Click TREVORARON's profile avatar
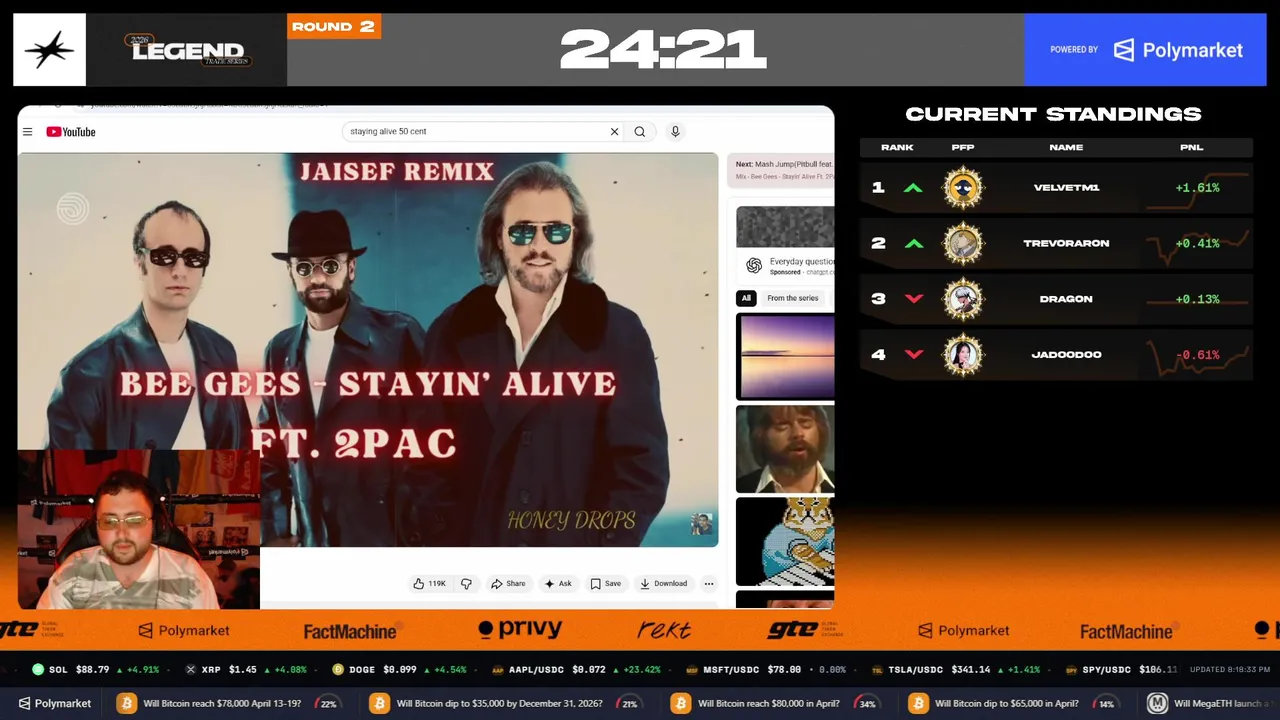Image resolution: width=1280 pixels, height=720 pixels. coord(963,243)
